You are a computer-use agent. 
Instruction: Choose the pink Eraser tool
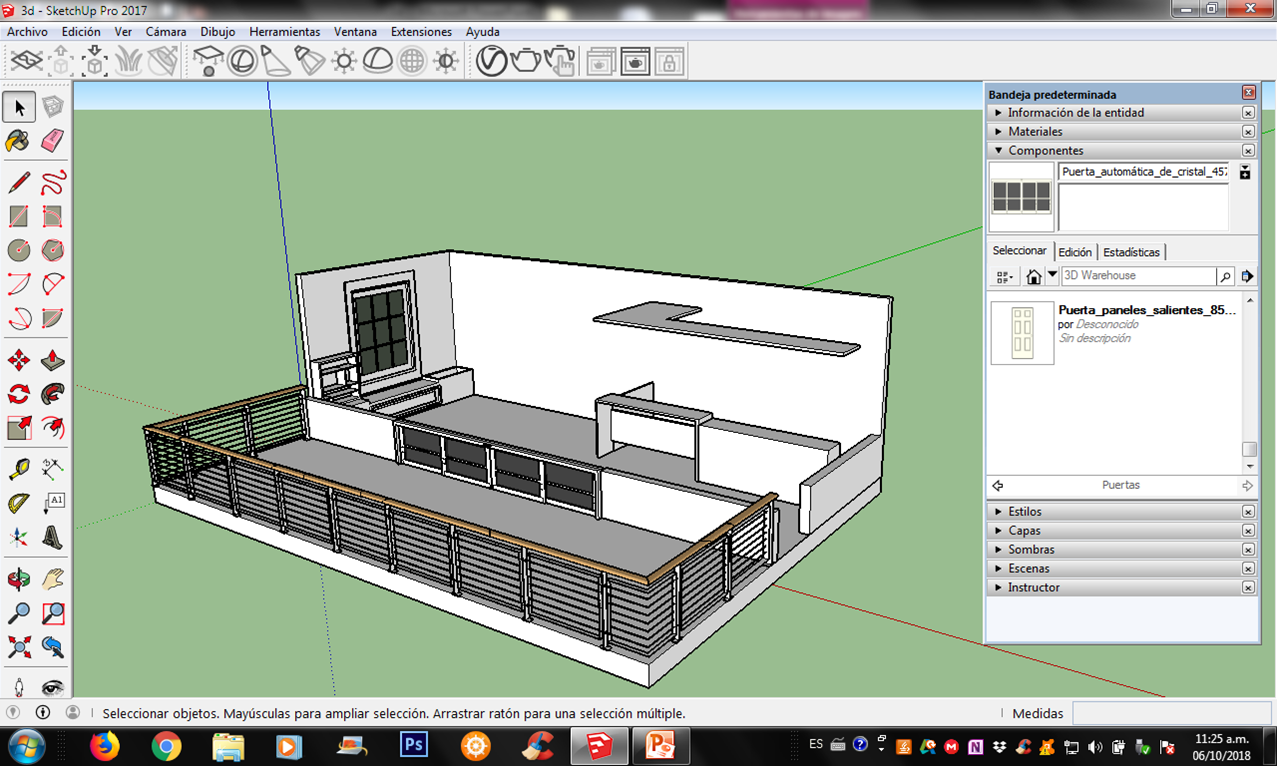[x=53, y=141]
